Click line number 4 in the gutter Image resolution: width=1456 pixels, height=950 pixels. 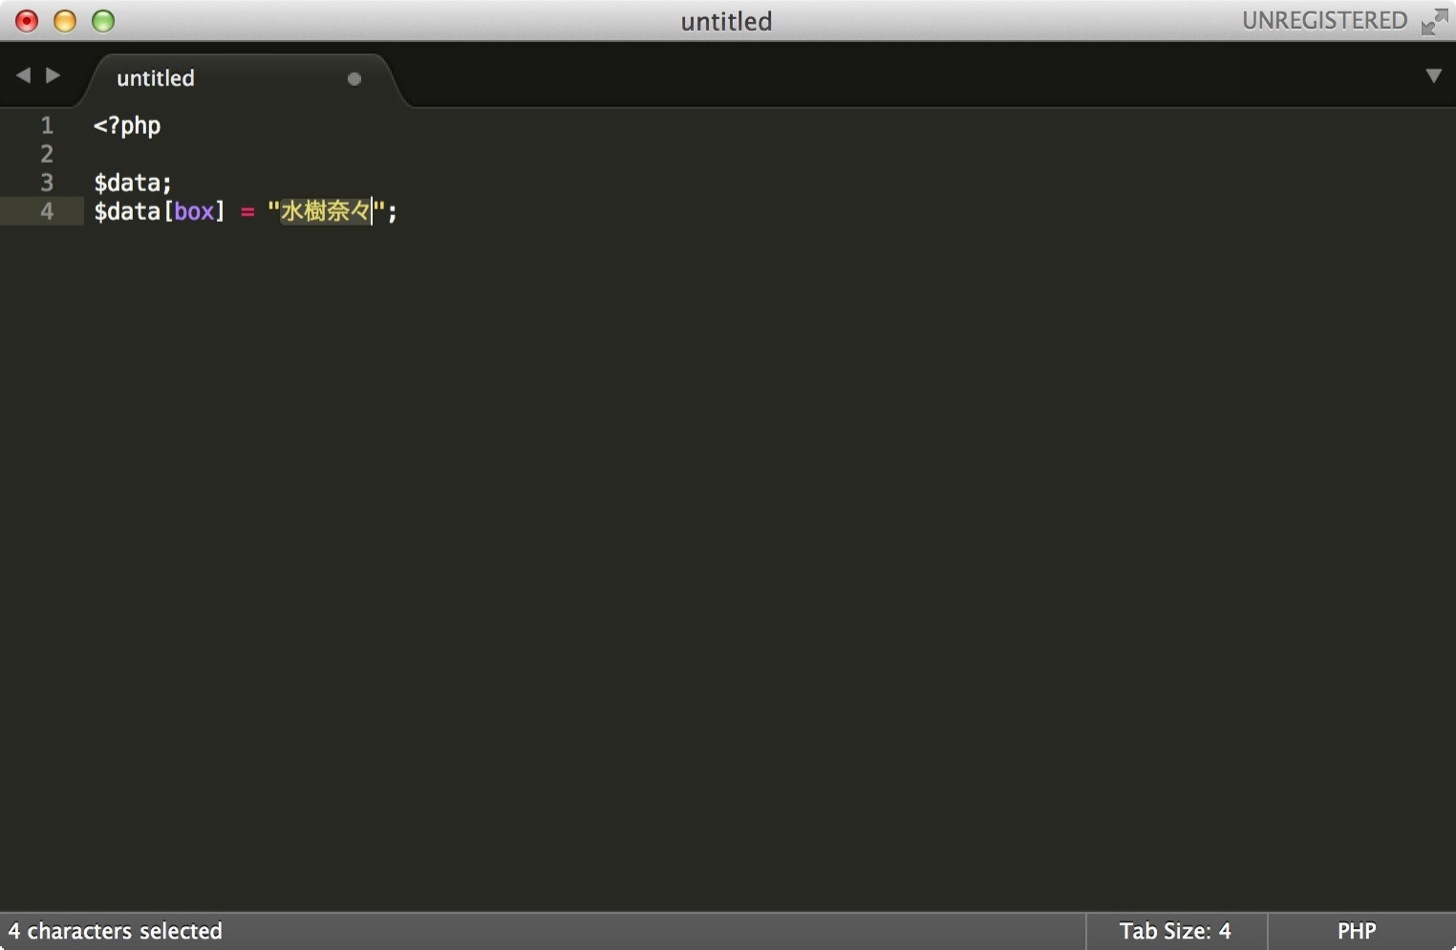click(47, 212)
